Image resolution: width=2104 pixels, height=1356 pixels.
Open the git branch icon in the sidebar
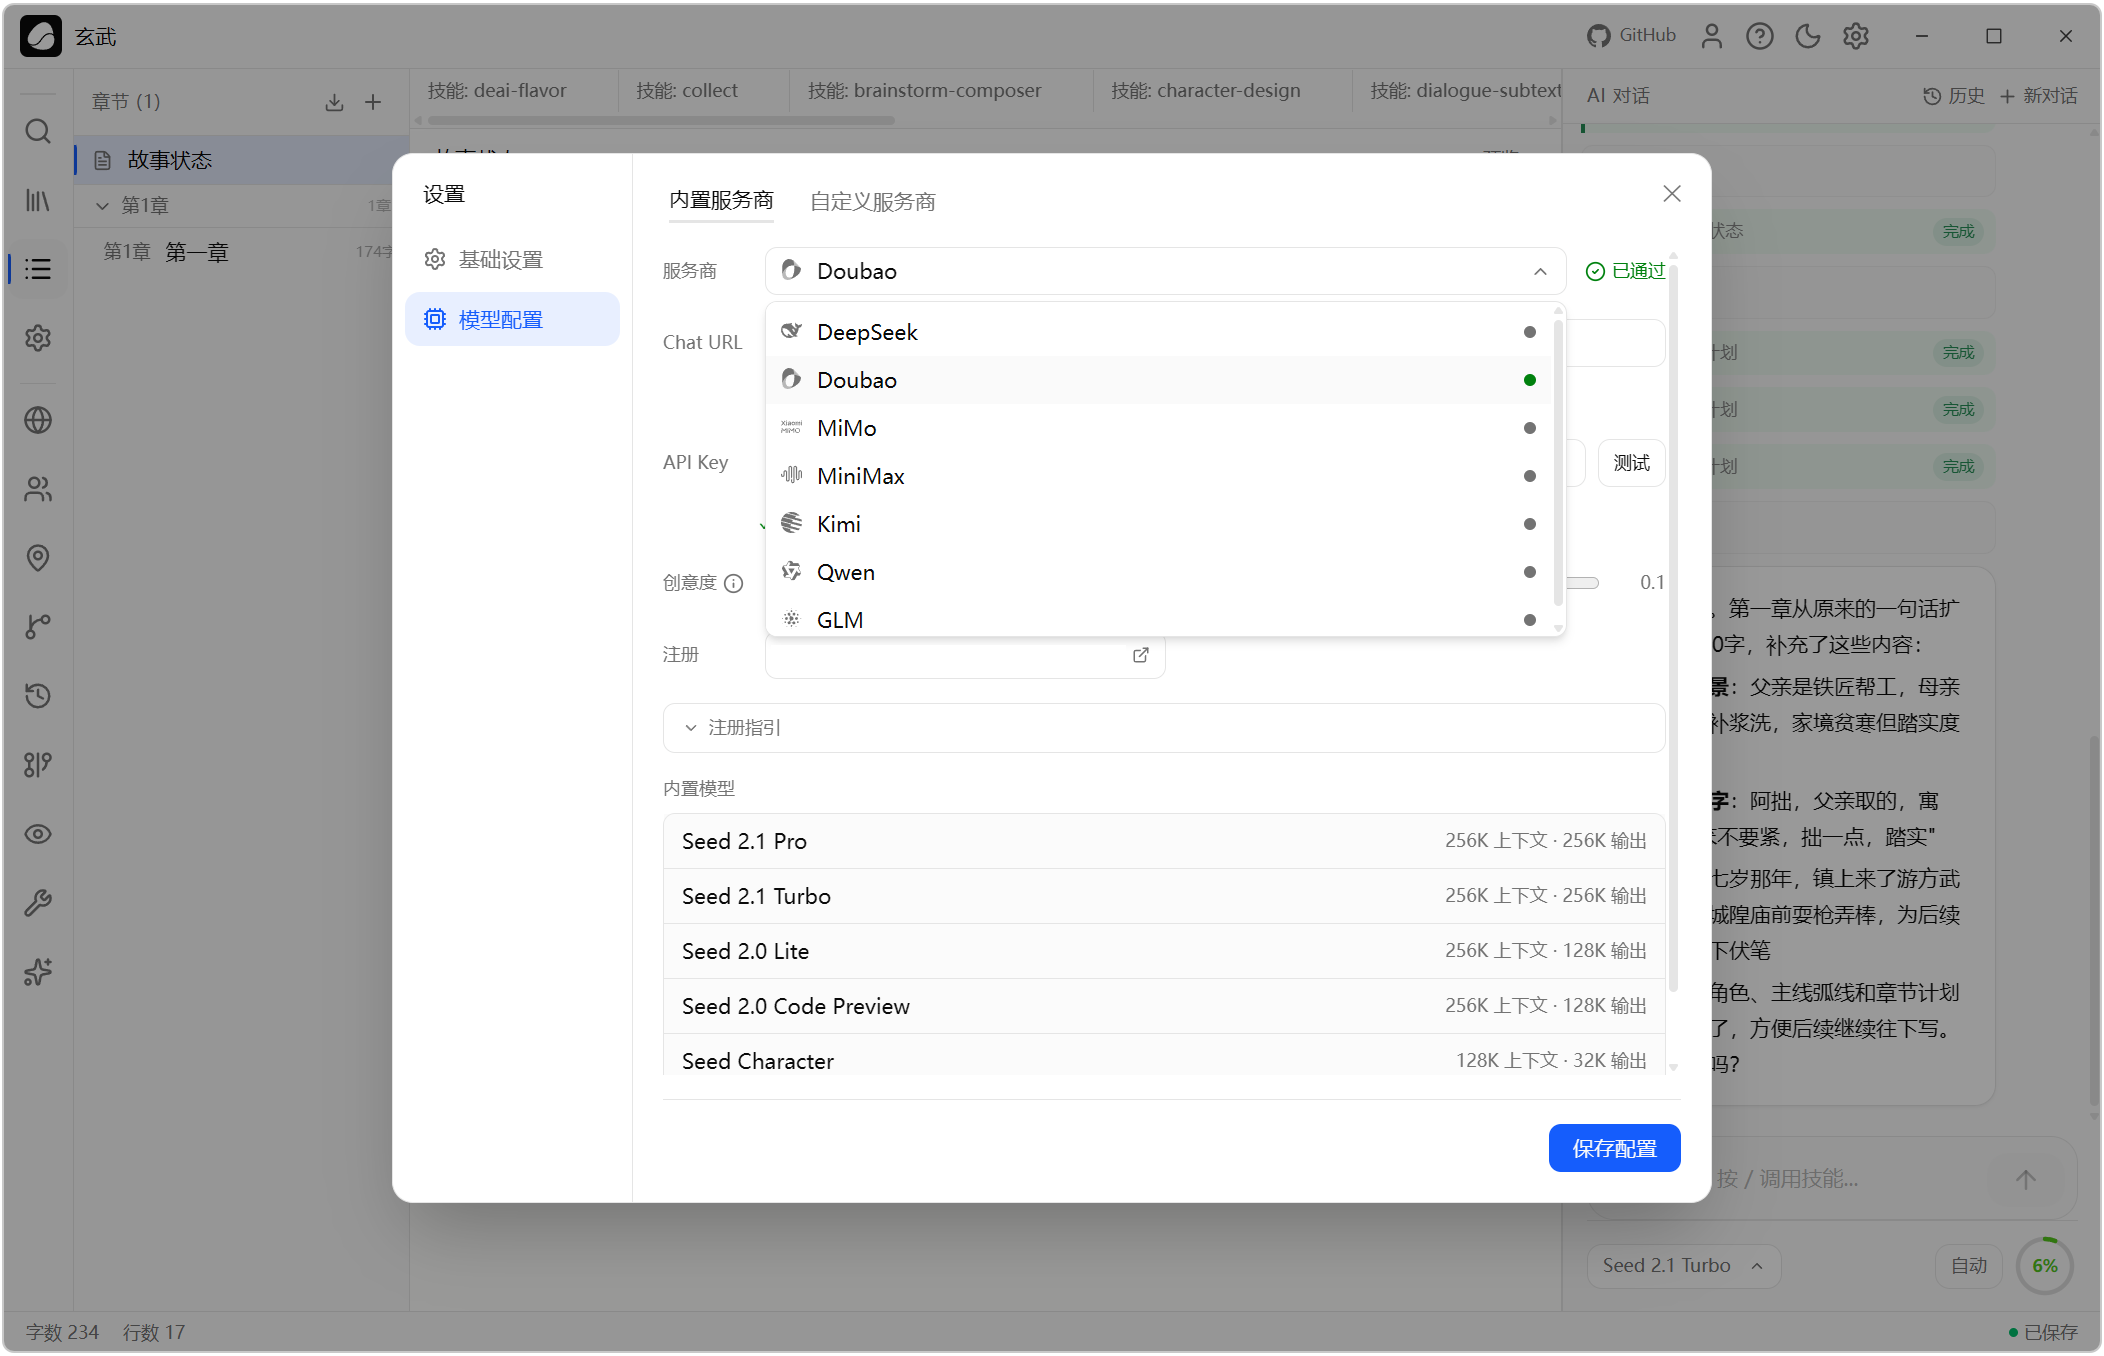pos(38,627)
